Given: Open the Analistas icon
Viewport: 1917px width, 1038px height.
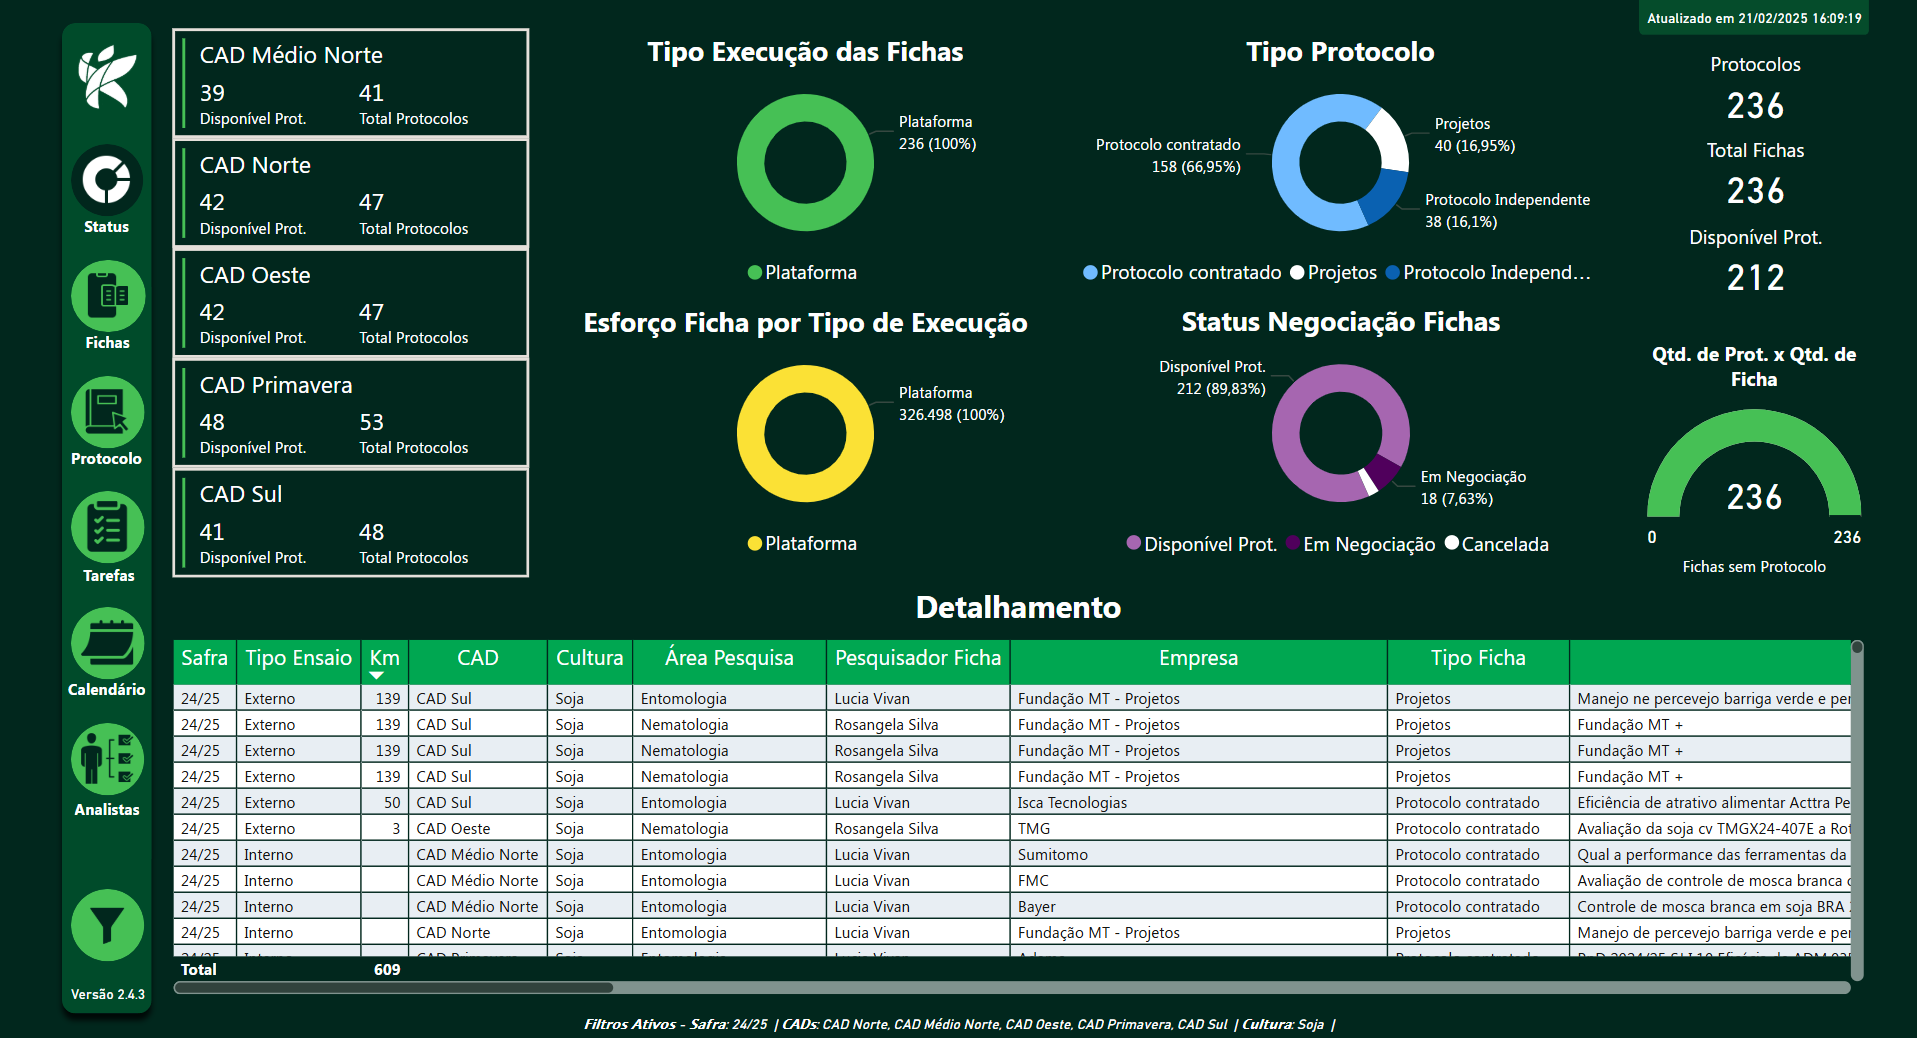Looking at the screenshot, I should tap(107, 760).
